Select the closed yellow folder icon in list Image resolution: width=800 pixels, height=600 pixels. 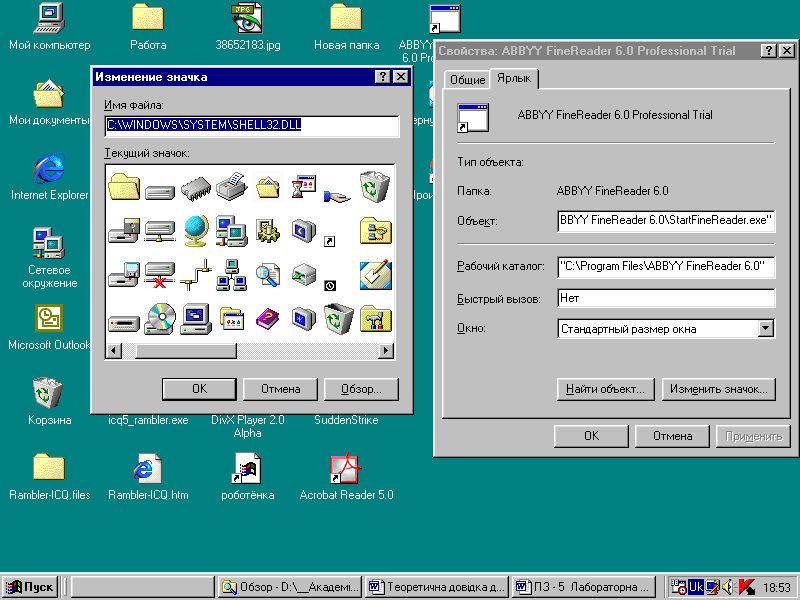tap(124, 186)
